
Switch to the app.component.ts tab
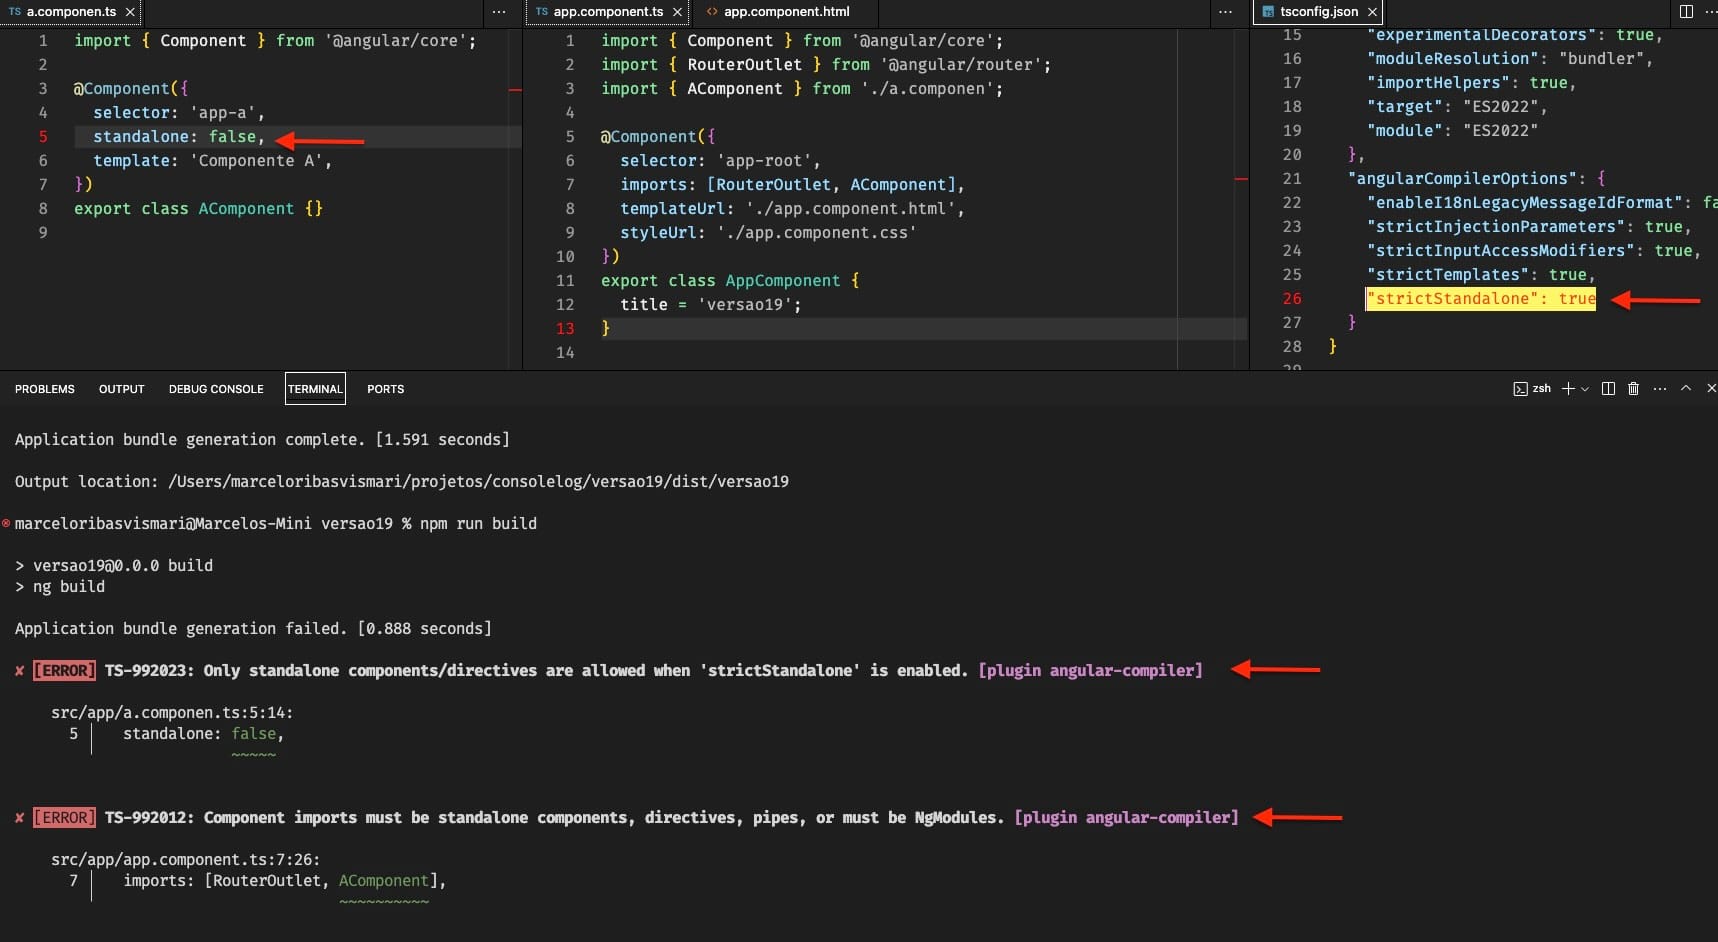[608, 12]
